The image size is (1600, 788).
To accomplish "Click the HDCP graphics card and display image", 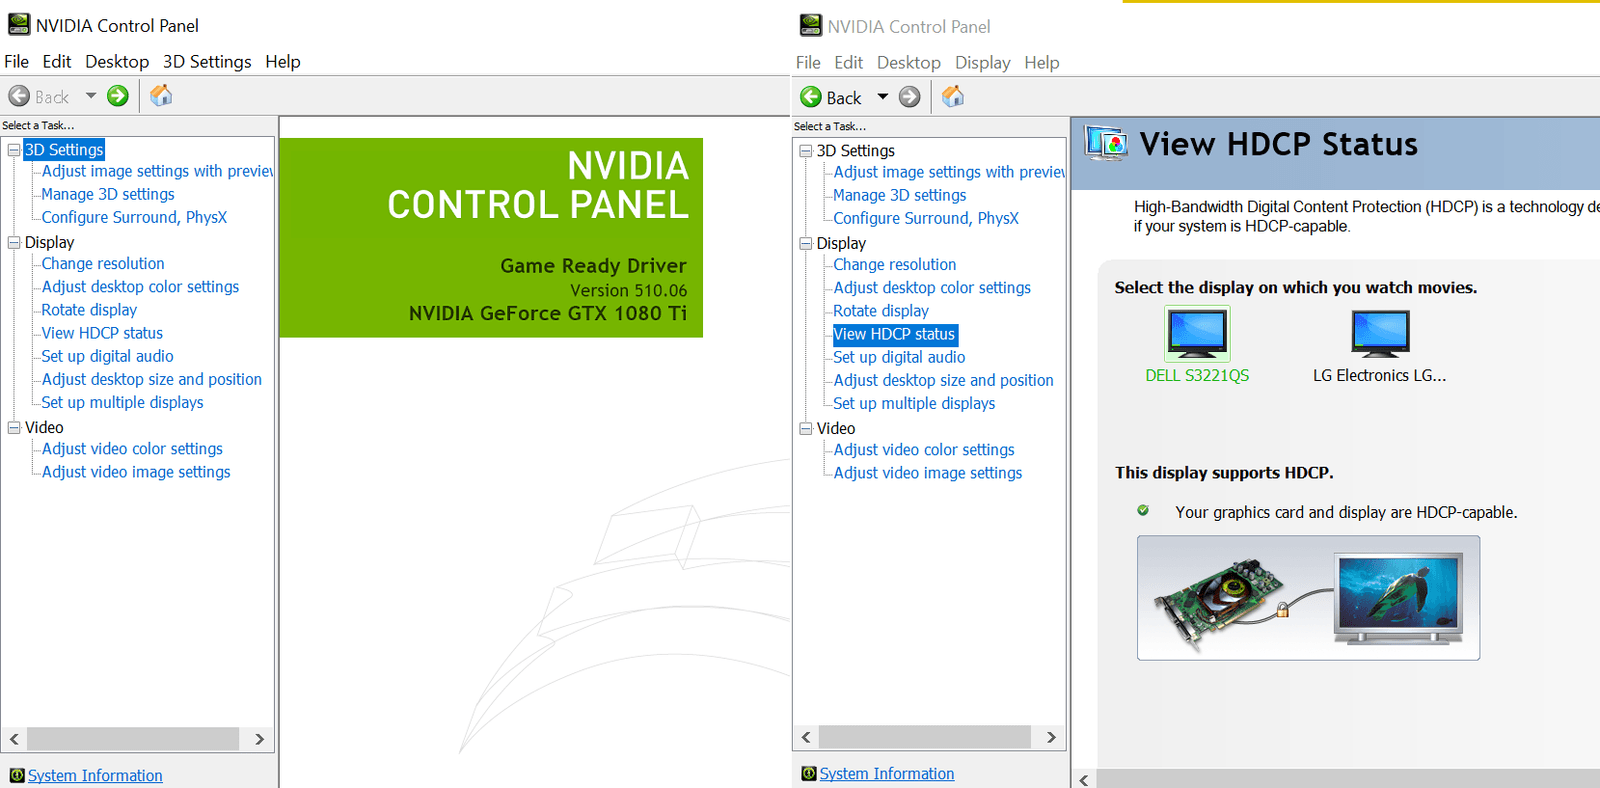I will click(x=1308, y=598).
